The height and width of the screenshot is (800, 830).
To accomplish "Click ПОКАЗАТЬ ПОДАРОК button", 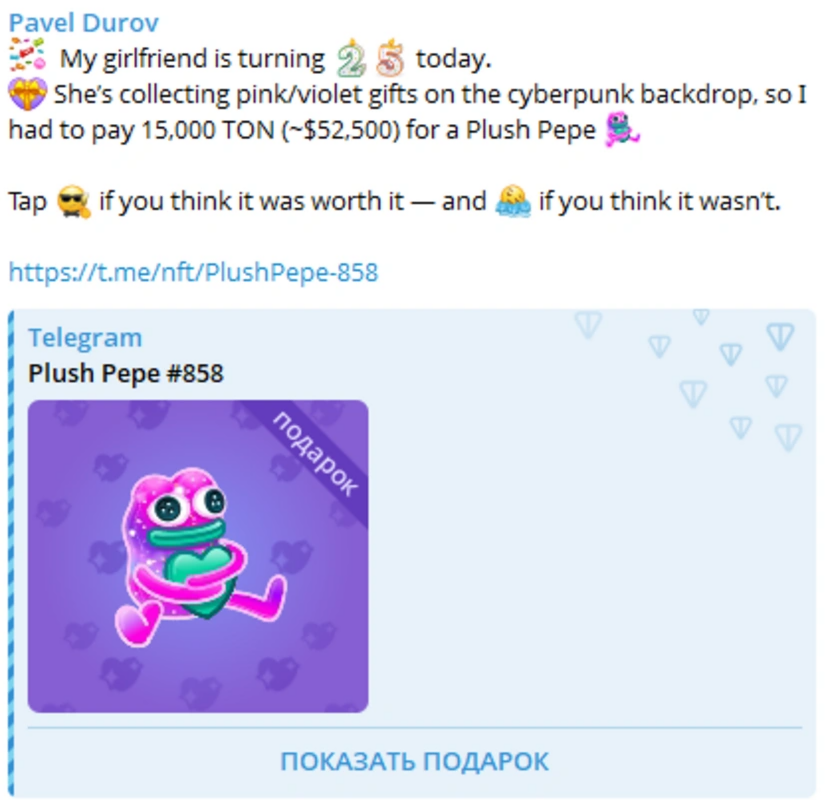I will 414,762.
